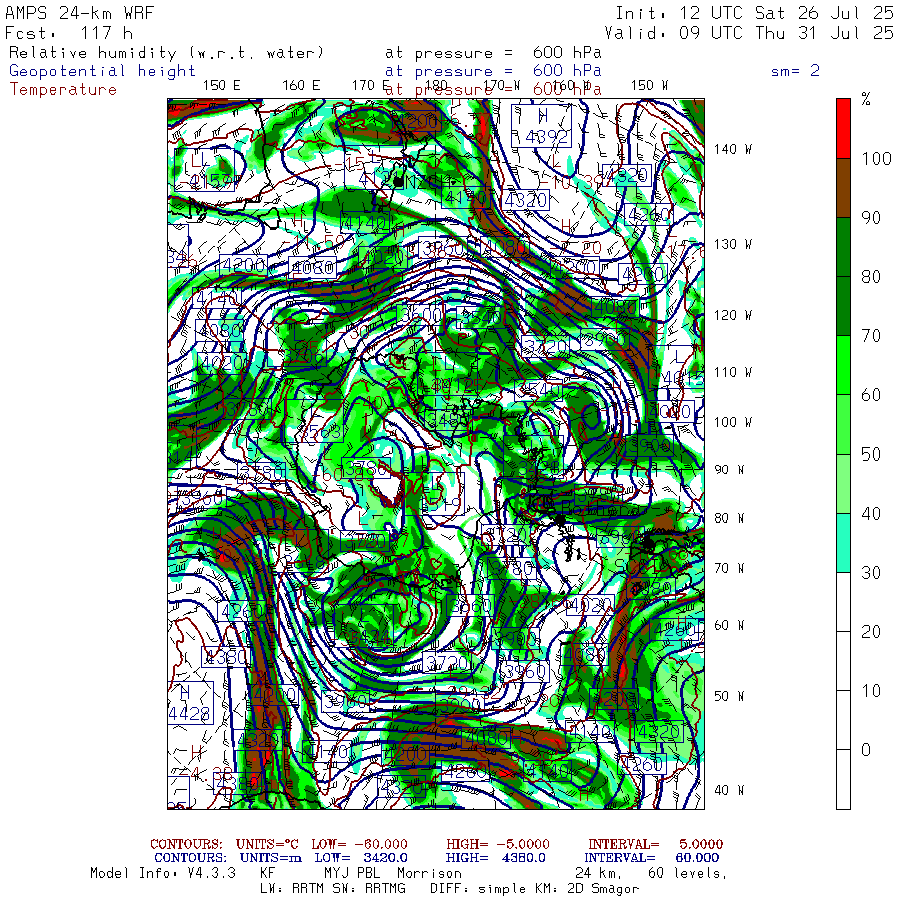Click the '70 W' label beside the map

coord(729,568)
